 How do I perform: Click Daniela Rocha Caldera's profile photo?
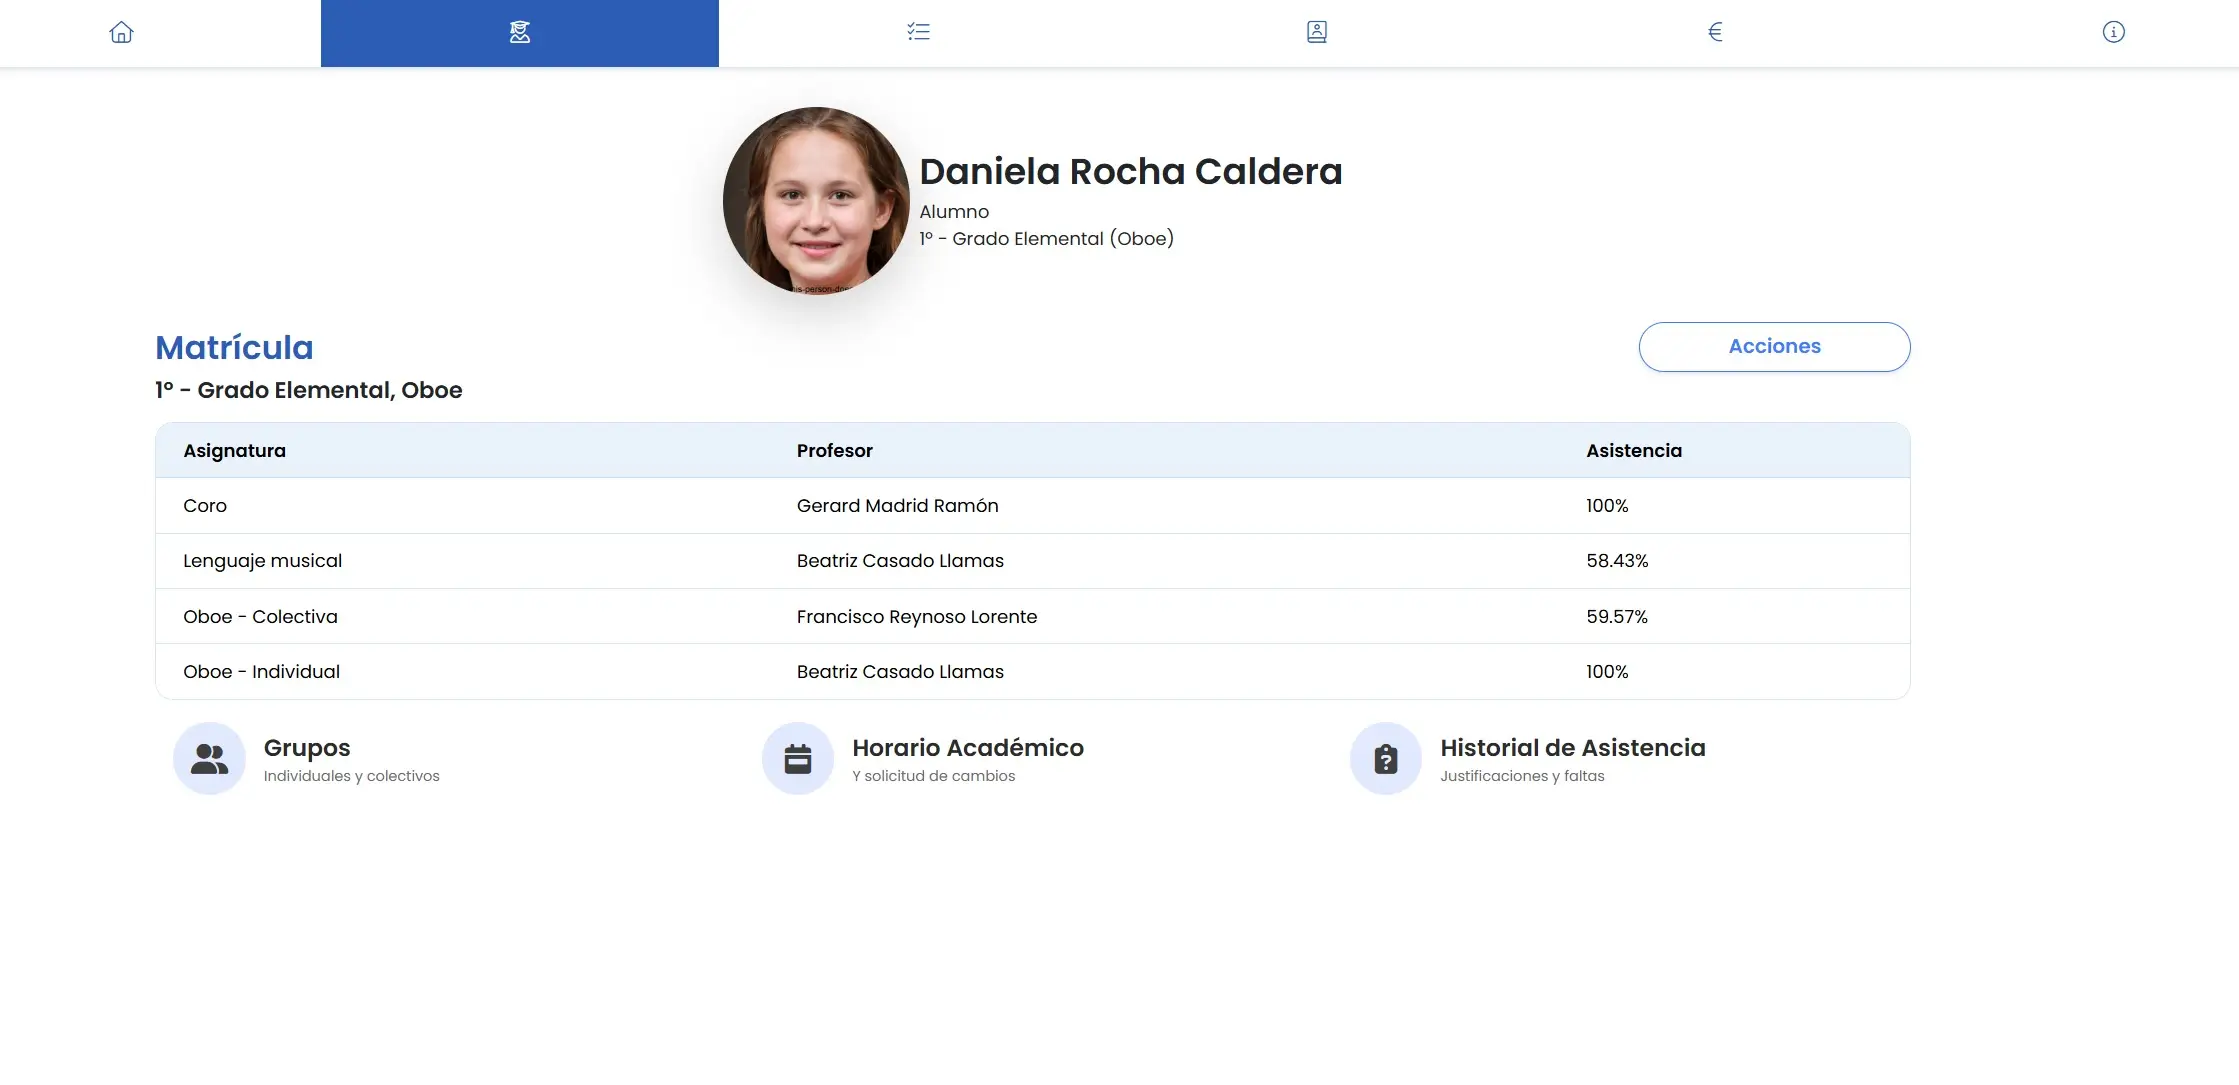[816, 200]
